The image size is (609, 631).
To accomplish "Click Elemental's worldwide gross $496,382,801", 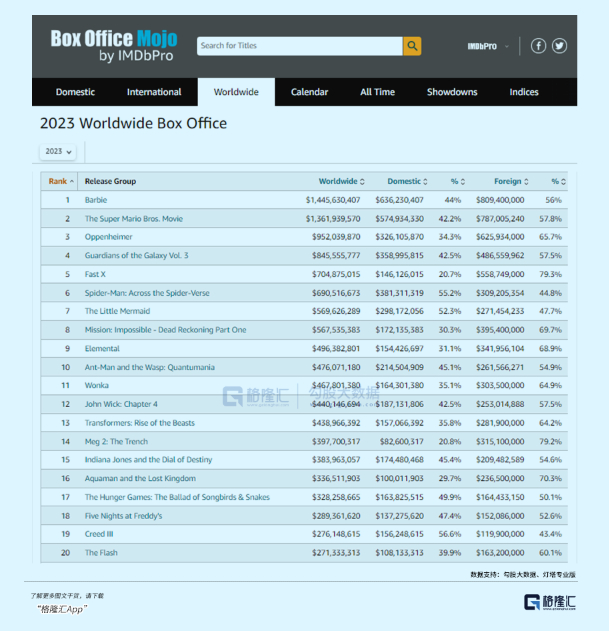I will [336, 348].
